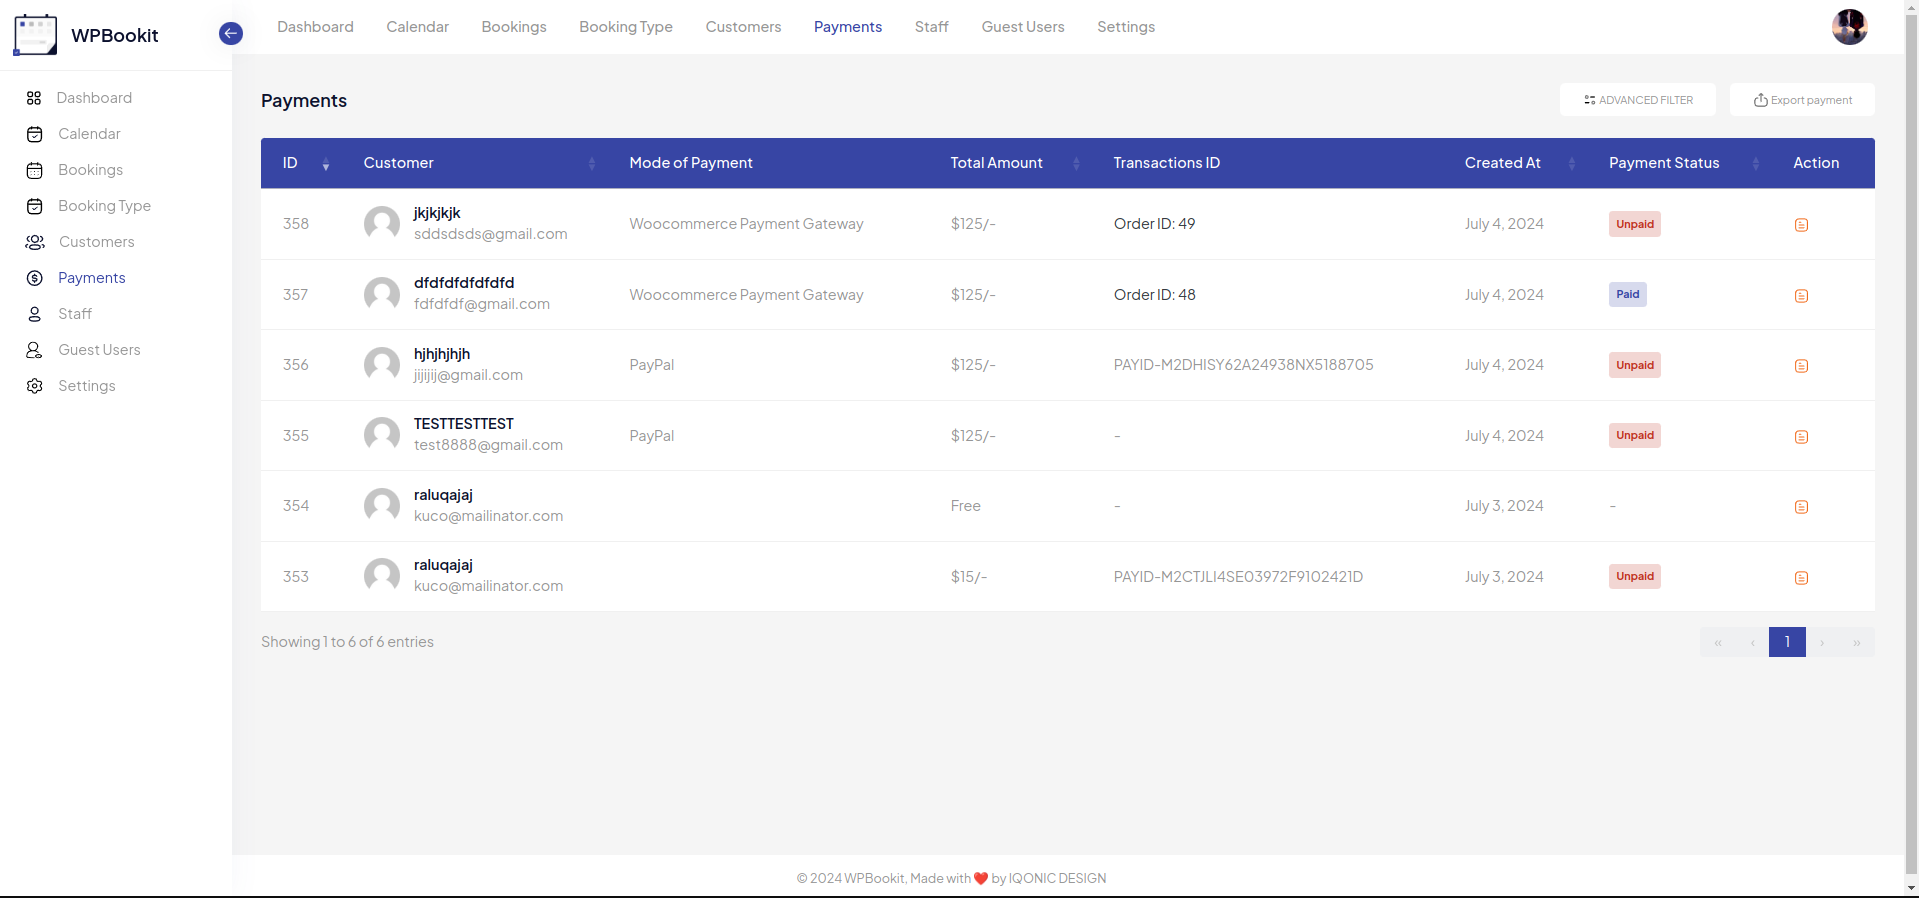Click the Free amount in row 354
Screen dimensions: 1919x898
click(x=965, y=506)
